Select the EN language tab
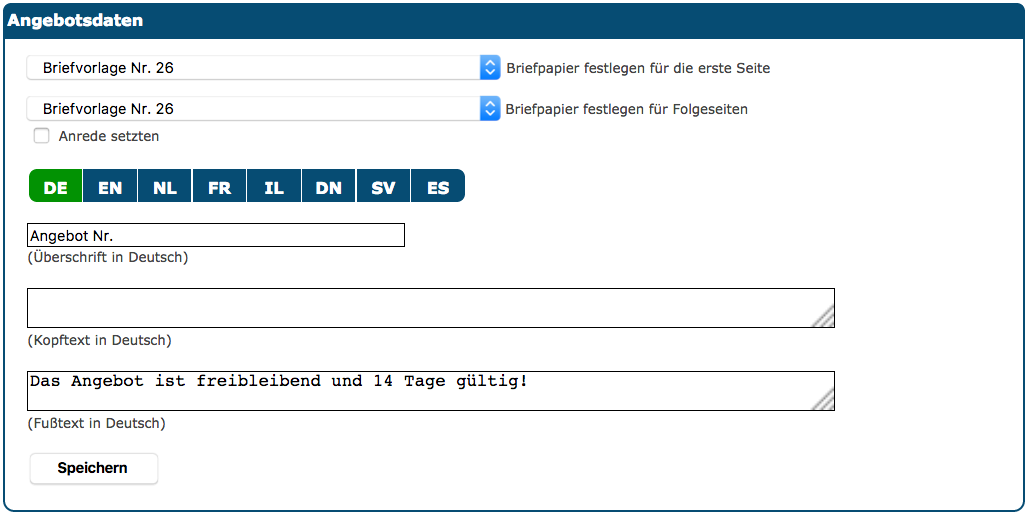1032x518 pixels. pyautogui.click(x=110, y=187)
